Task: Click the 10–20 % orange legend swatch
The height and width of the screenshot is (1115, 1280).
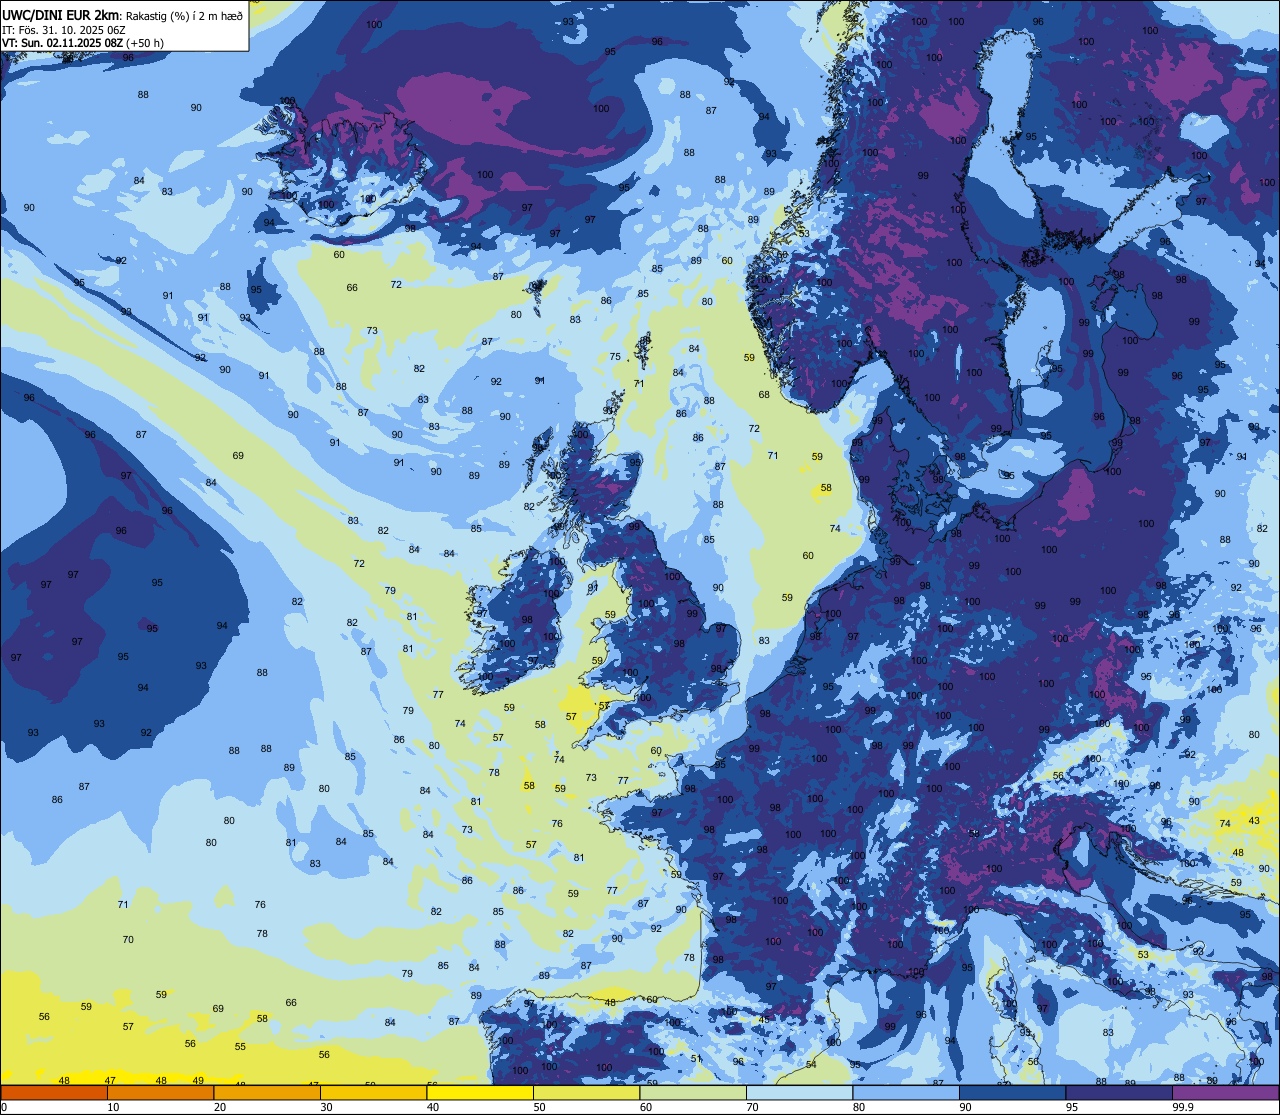Action: [160, 1093]
